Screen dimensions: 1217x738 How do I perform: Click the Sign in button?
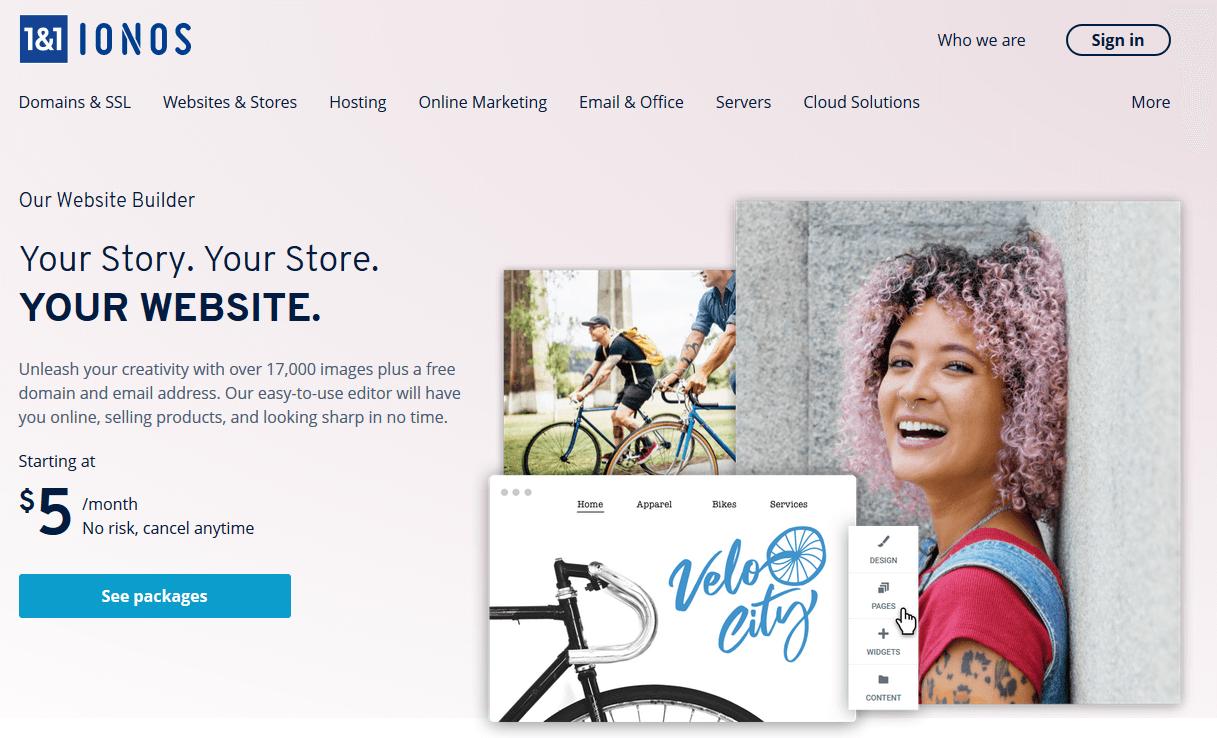(x=1118, y=40)
